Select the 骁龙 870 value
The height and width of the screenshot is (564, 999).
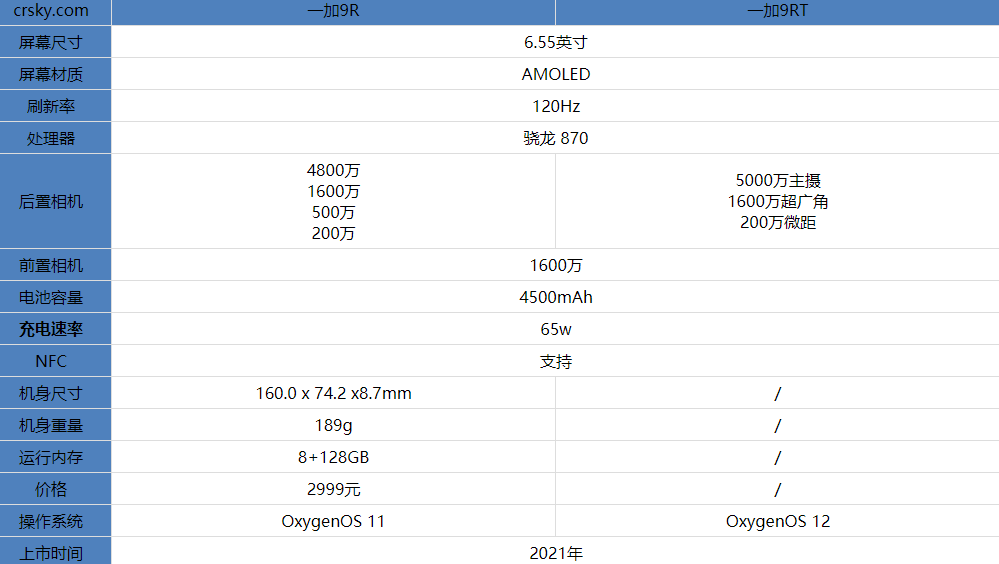(556, 138)
